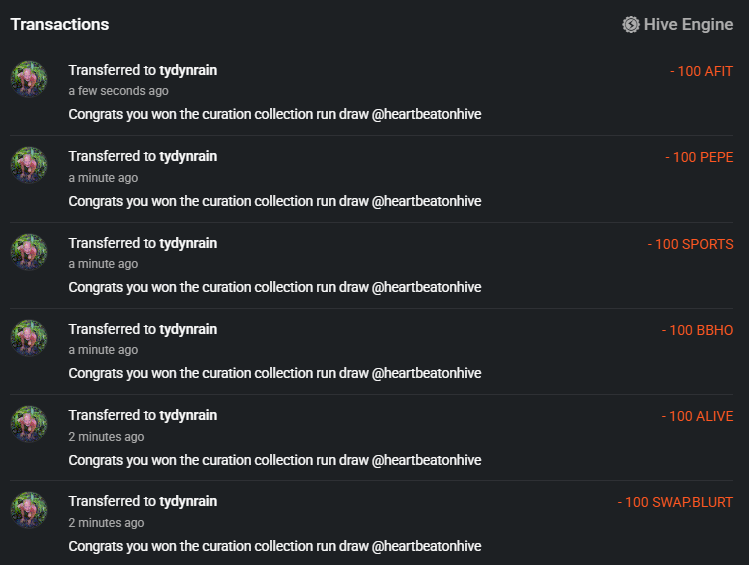Select the avatar in the SPORTS transaction
This screenshot has width=749, height=565.
29,252
